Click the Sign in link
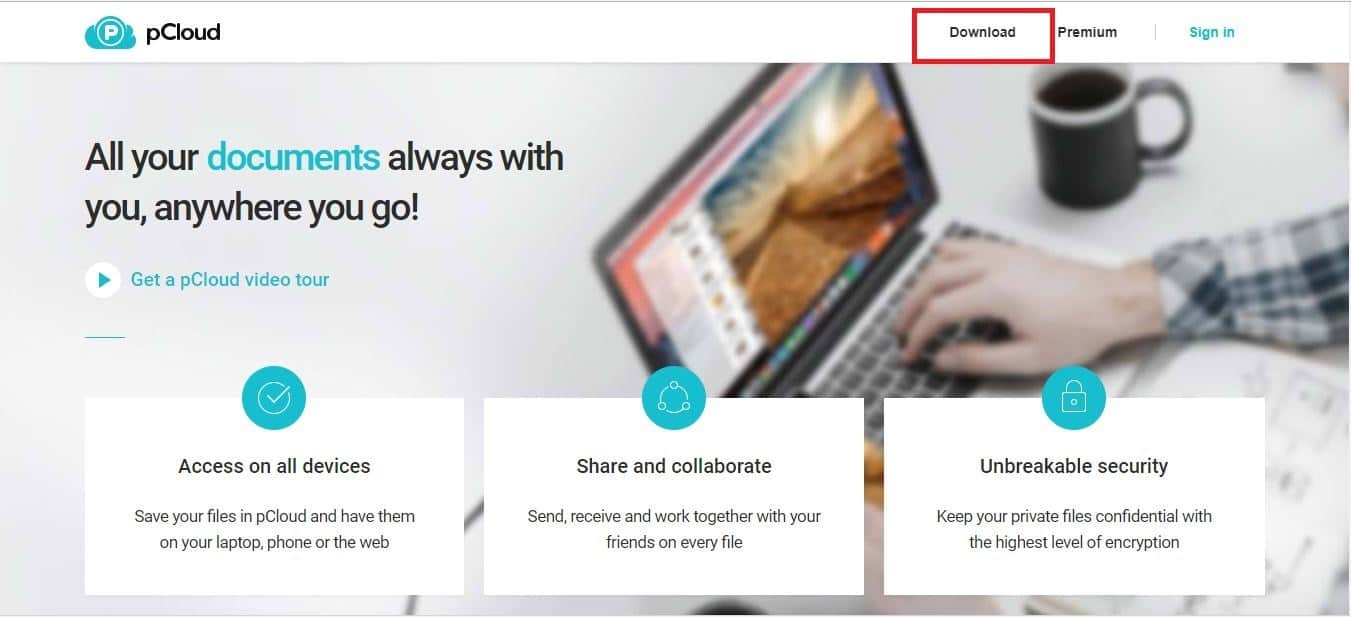 click(1211, 32)
